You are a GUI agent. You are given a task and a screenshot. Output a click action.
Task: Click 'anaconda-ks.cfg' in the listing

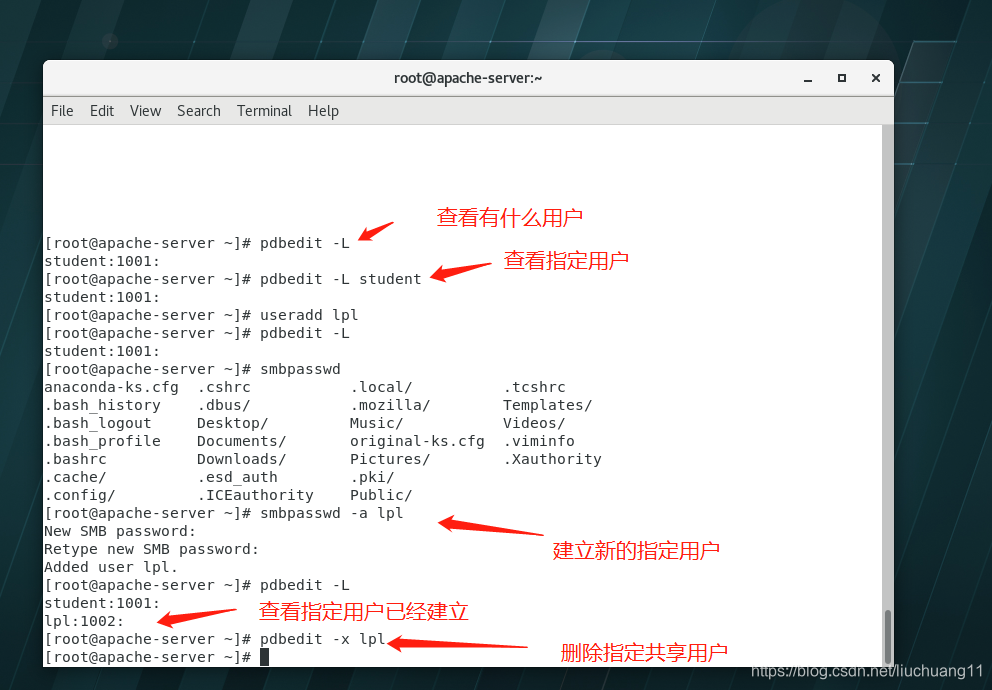click(x=111, y=387)
